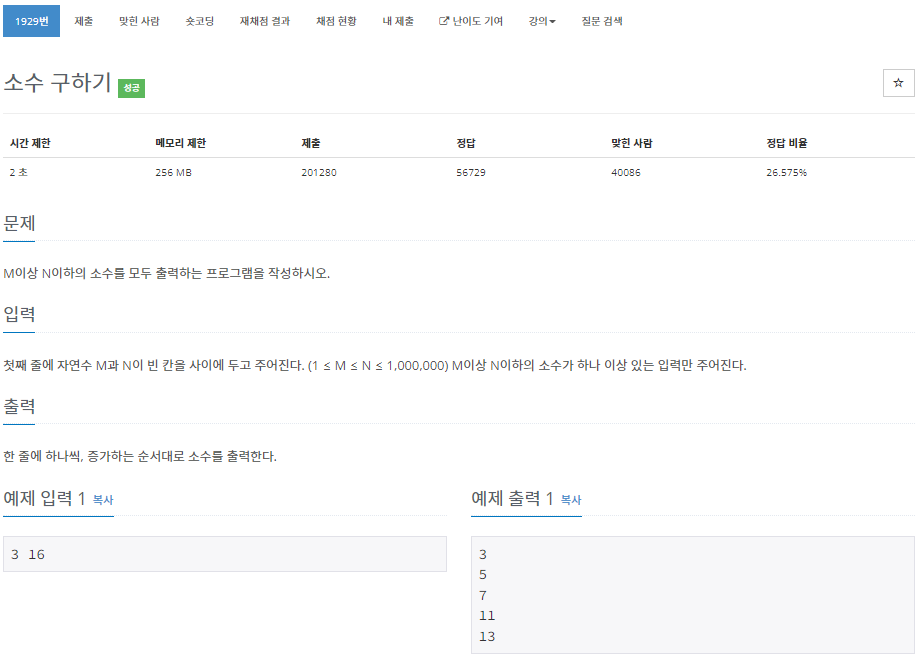Image resolution: width=923 pixels, height=660 pixels.
Task: Click the output value '13'
Action: (487, 636)
